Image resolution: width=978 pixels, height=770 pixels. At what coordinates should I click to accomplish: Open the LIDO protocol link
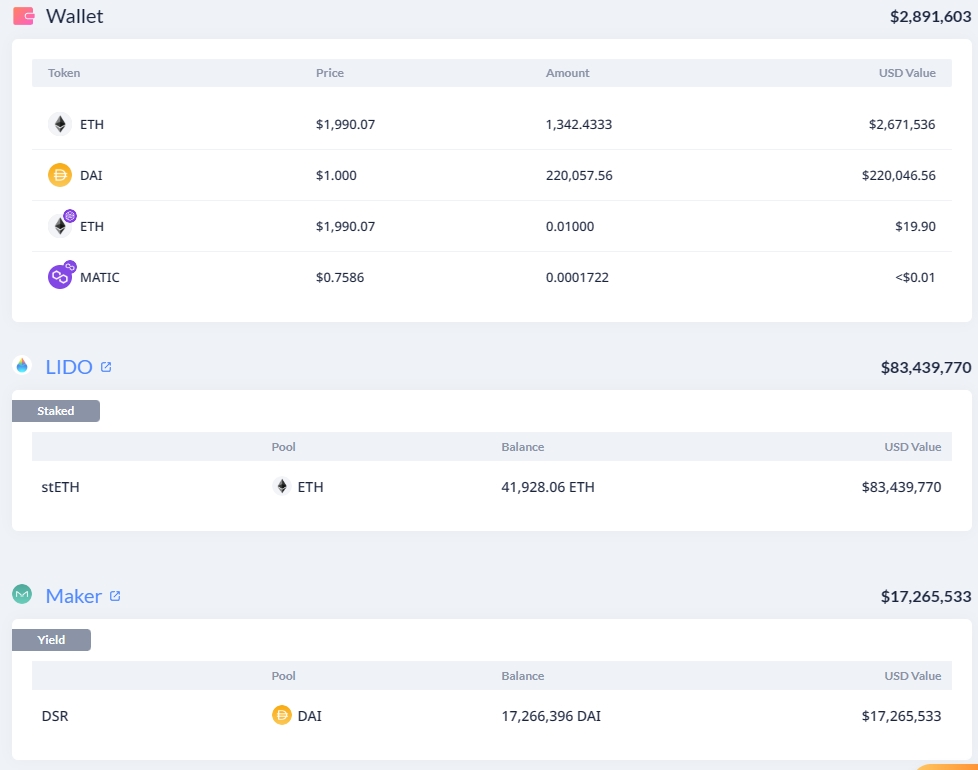(x=69, y=367)
